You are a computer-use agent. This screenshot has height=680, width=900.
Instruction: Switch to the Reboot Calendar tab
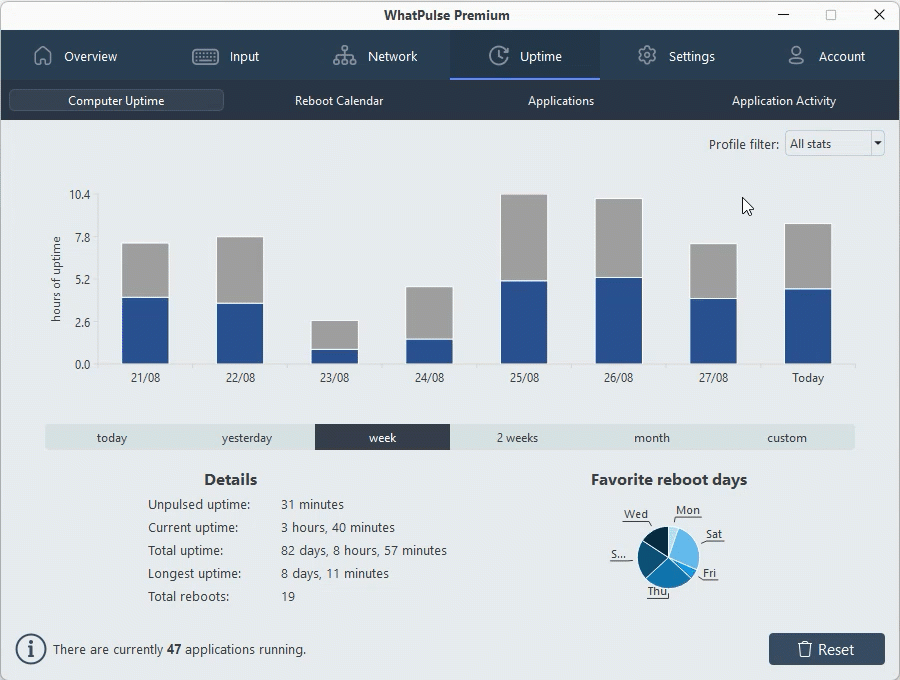coord(338,101)
